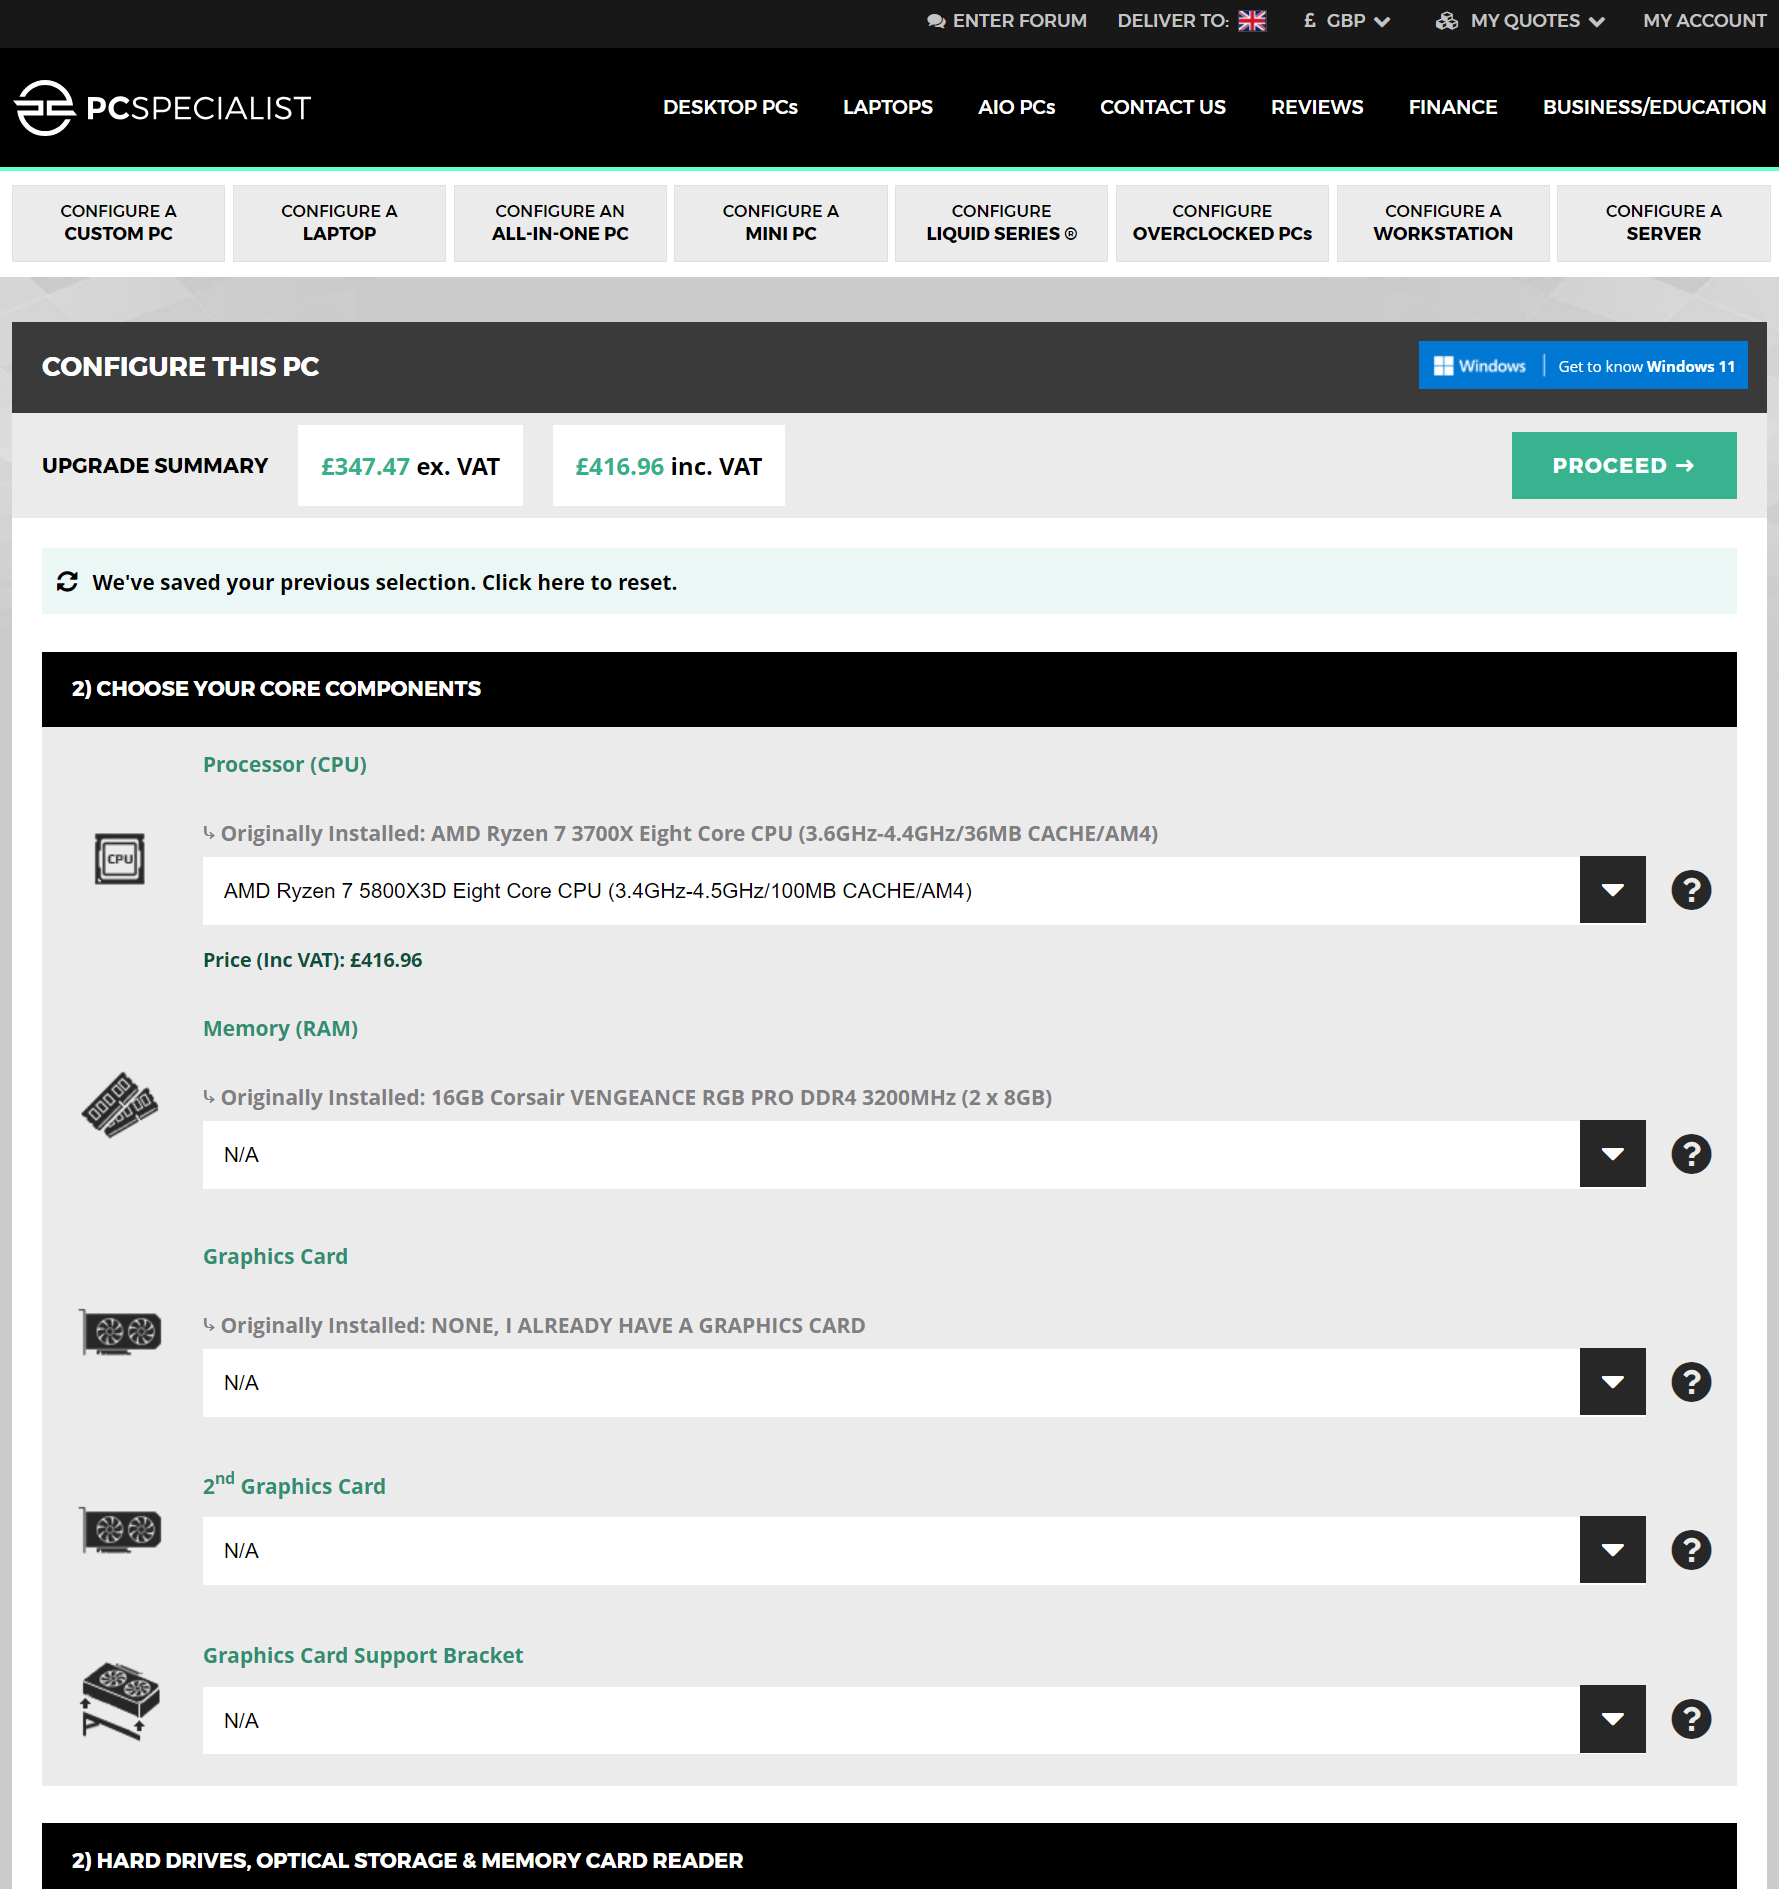Expand the Support Bracket dropdown arrow
This screenshot has height=1889, width=1779.
[x=1612, y=1719]
